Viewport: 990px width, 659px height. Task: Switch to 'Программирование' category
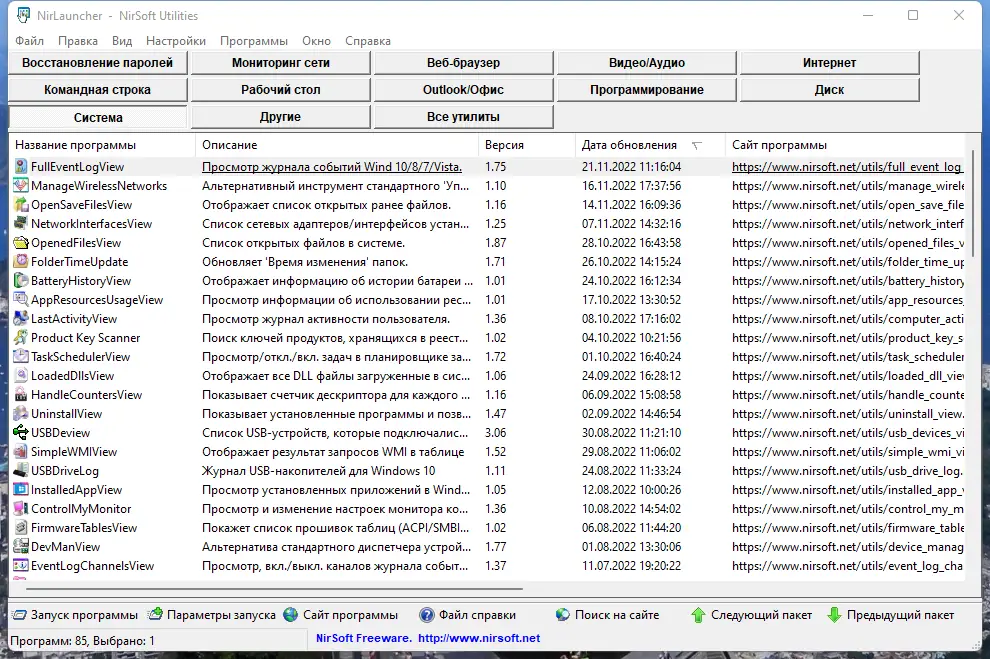pyautogui.click(x=647, y=90)
